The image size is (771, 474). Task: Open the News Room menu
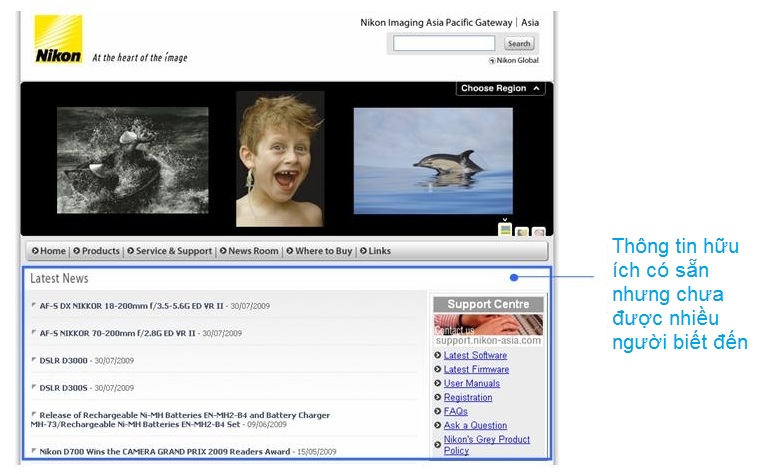253,251
